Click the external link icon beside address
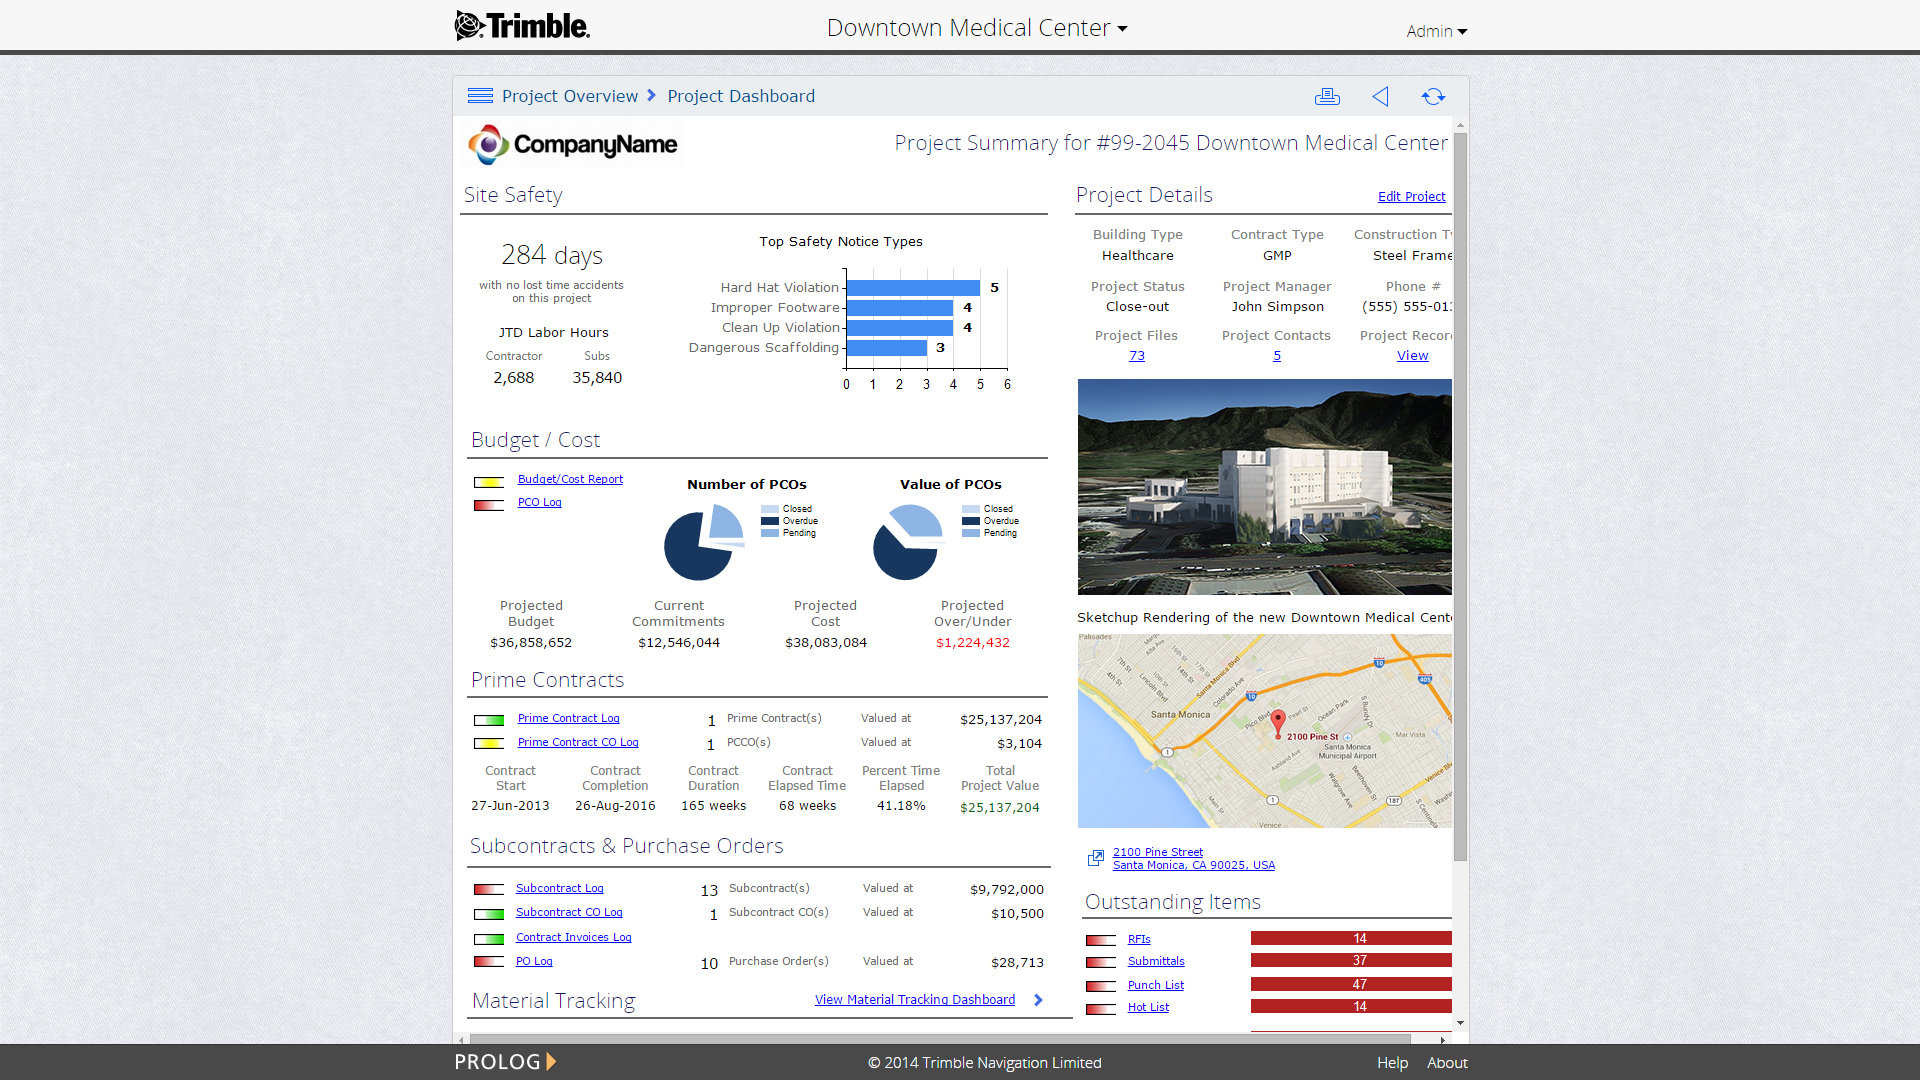The height and width of the screenshot is (1080, 1920). [x=1096, y=858]
